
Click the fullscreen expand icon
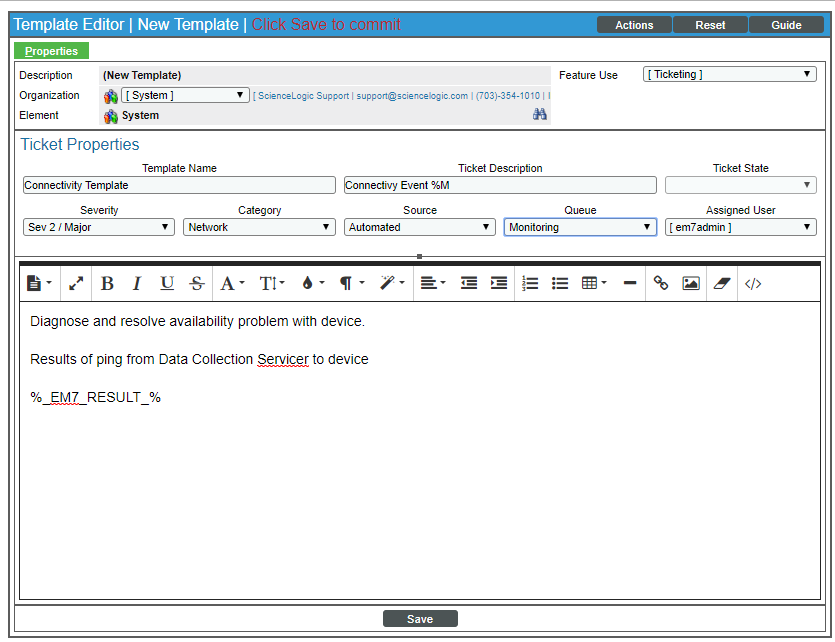(76, 284)
